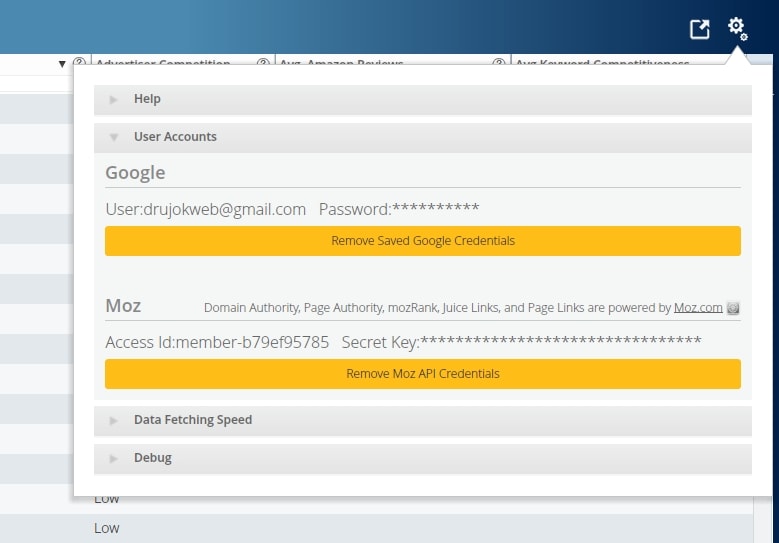Click the Google user email drujokweb@gmail.com

[224, 209]
